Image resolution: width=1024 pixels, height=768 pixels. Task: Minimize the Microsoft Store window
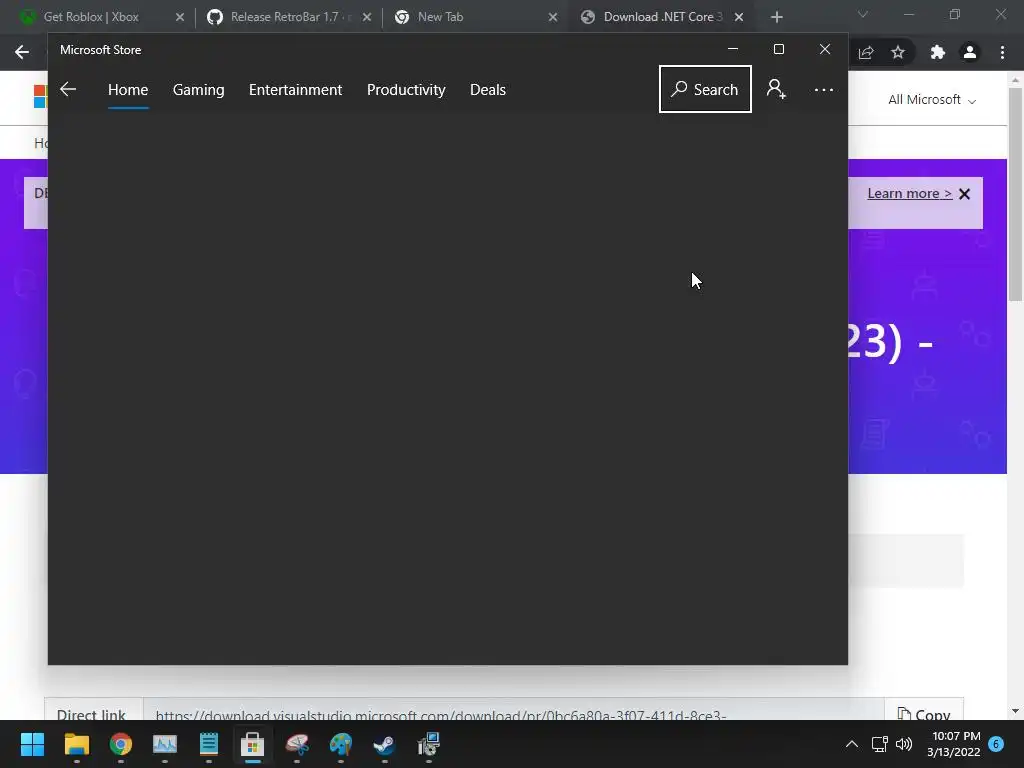click(x=733, y=49)
